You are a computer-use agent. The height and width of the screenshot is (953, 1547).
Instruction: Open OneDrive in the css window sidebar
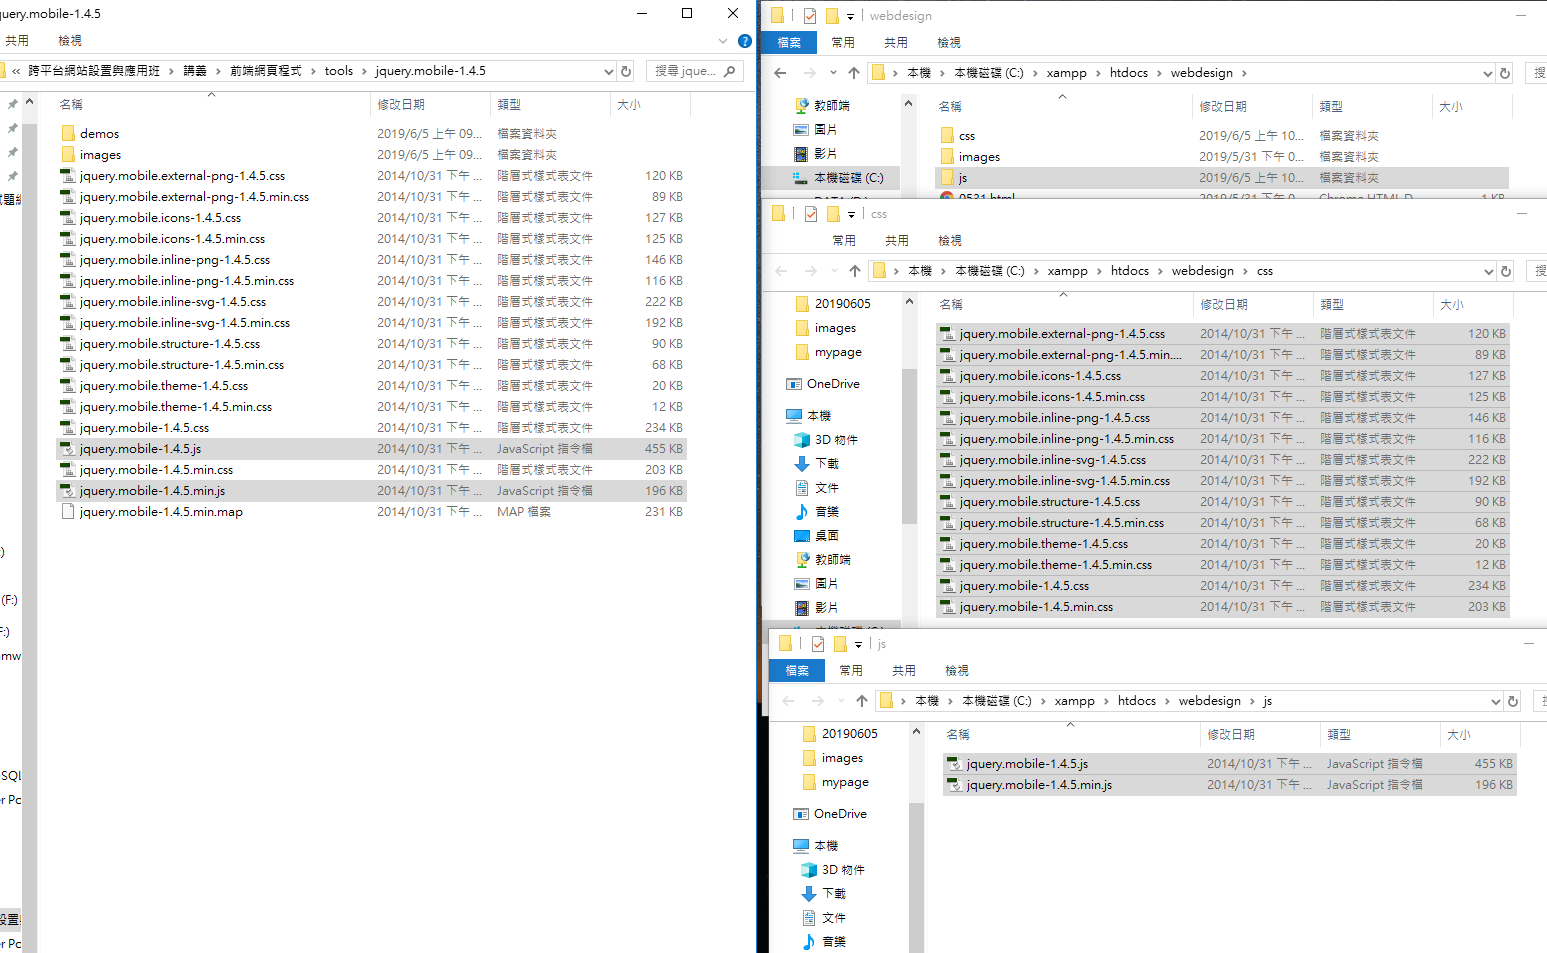point(832,384)
